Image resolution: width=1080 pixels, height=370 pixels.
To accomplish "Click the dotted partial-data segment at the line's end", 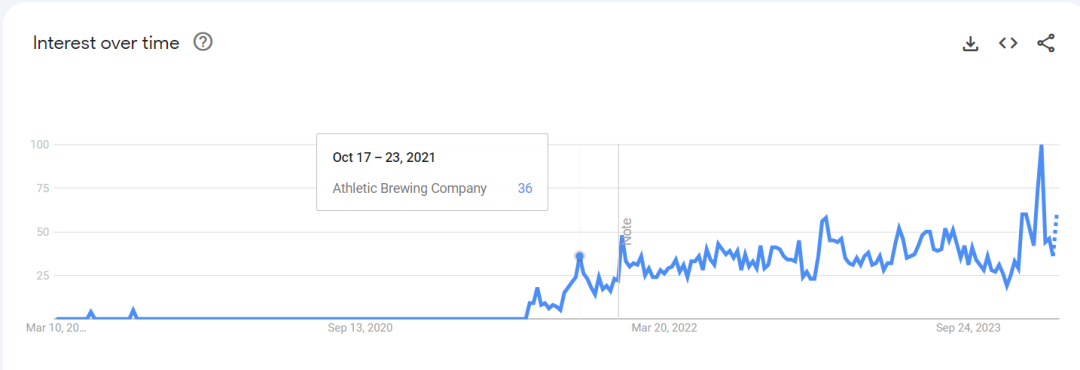I will 1056,232.
